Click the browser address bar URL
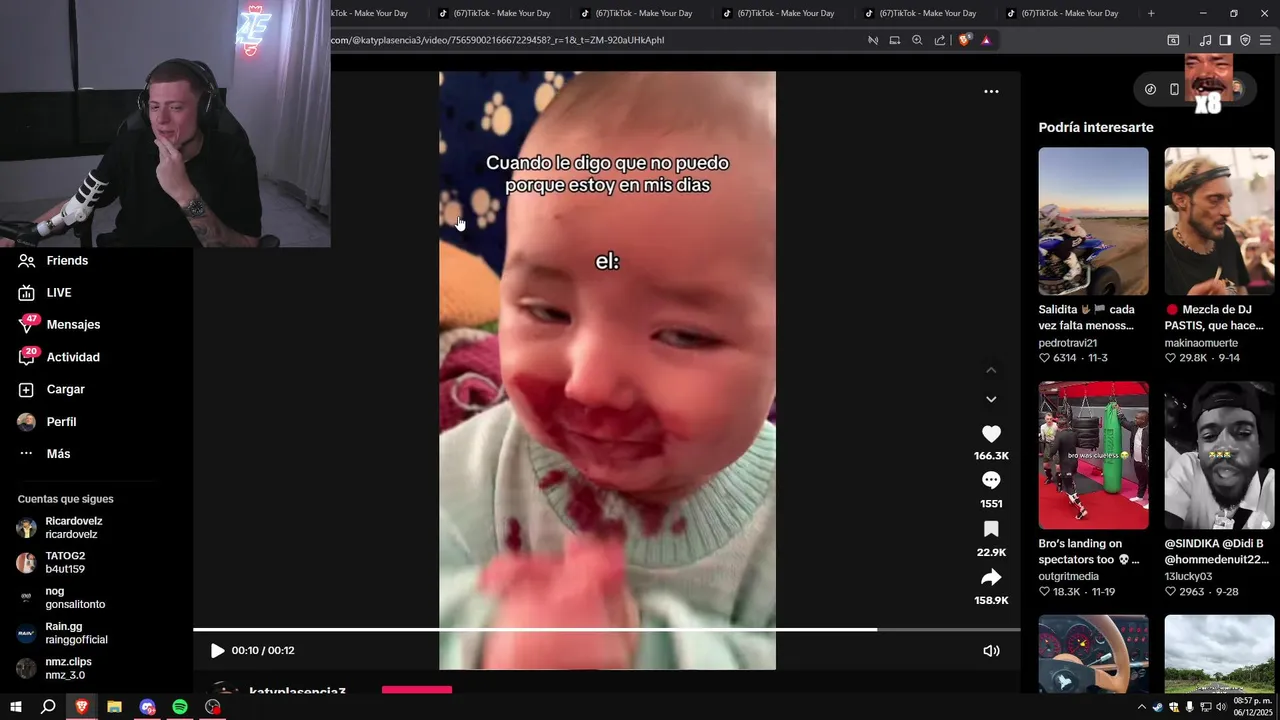1280x720 pixels. pyautogui.click(x=497, y=40)
